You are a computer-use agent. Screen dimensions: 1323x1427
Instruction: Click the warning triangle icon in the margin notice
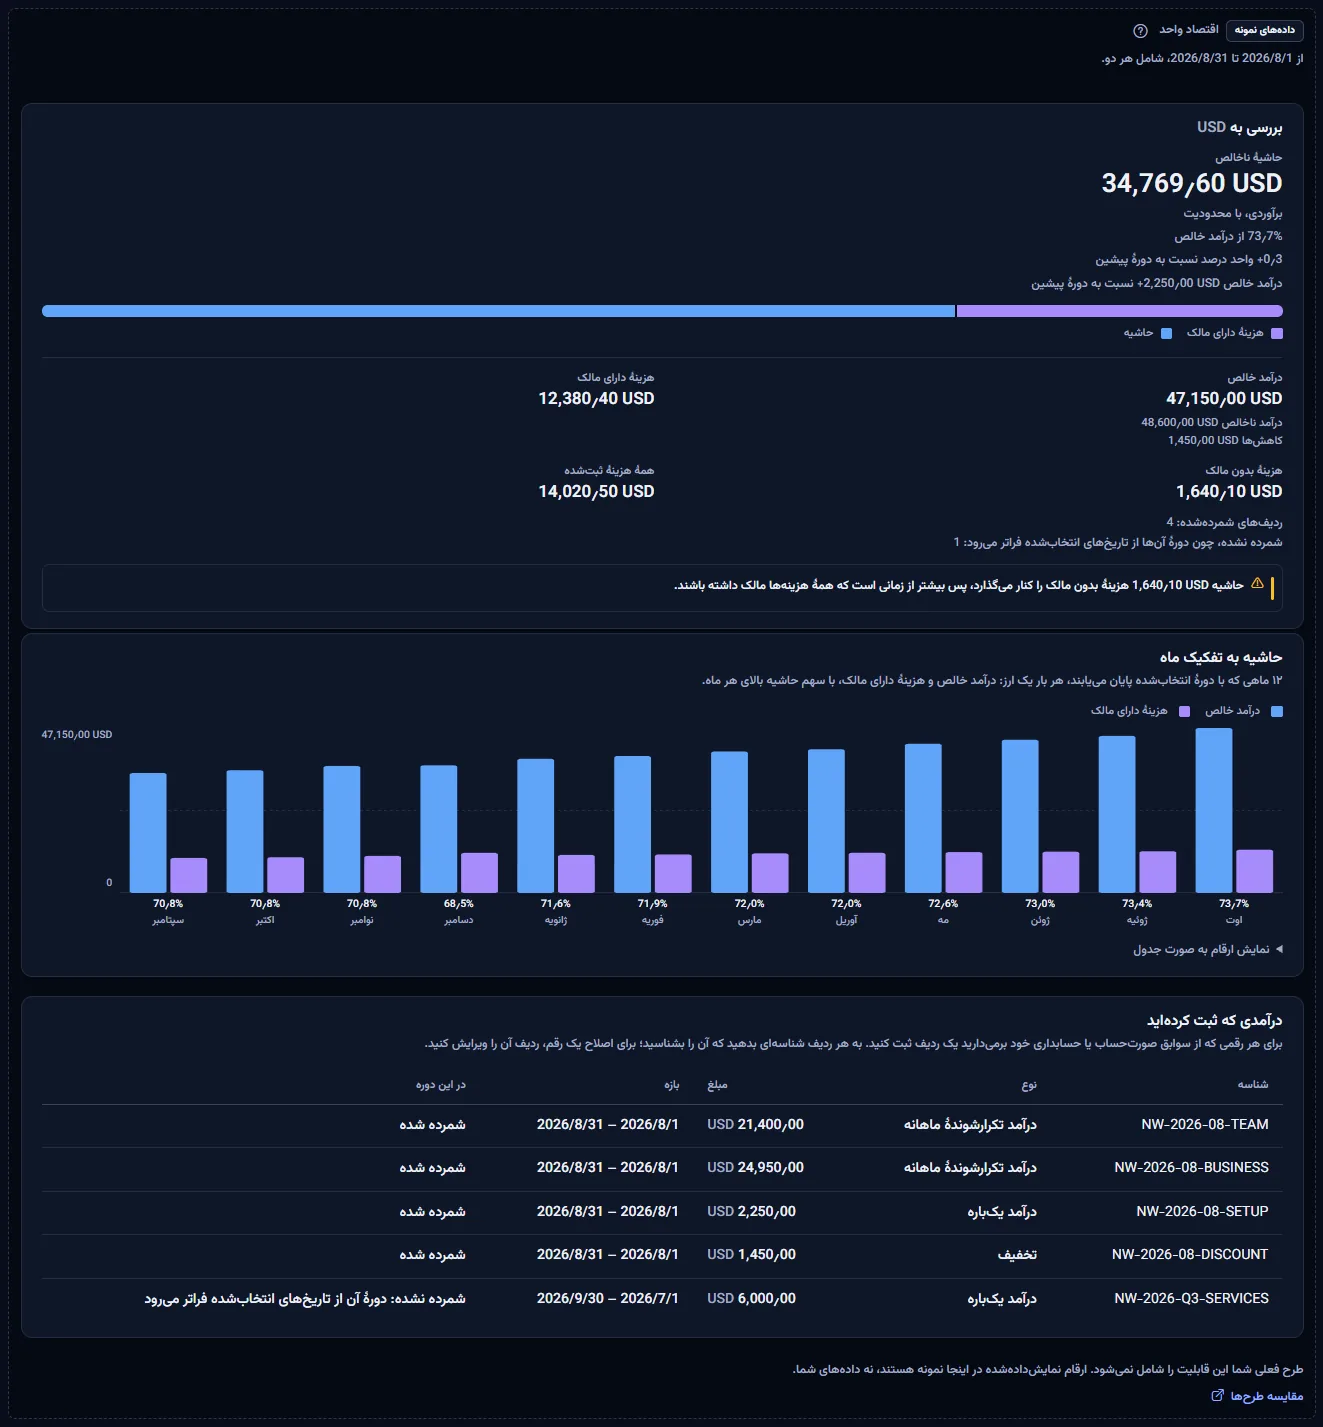(1257, 584)
